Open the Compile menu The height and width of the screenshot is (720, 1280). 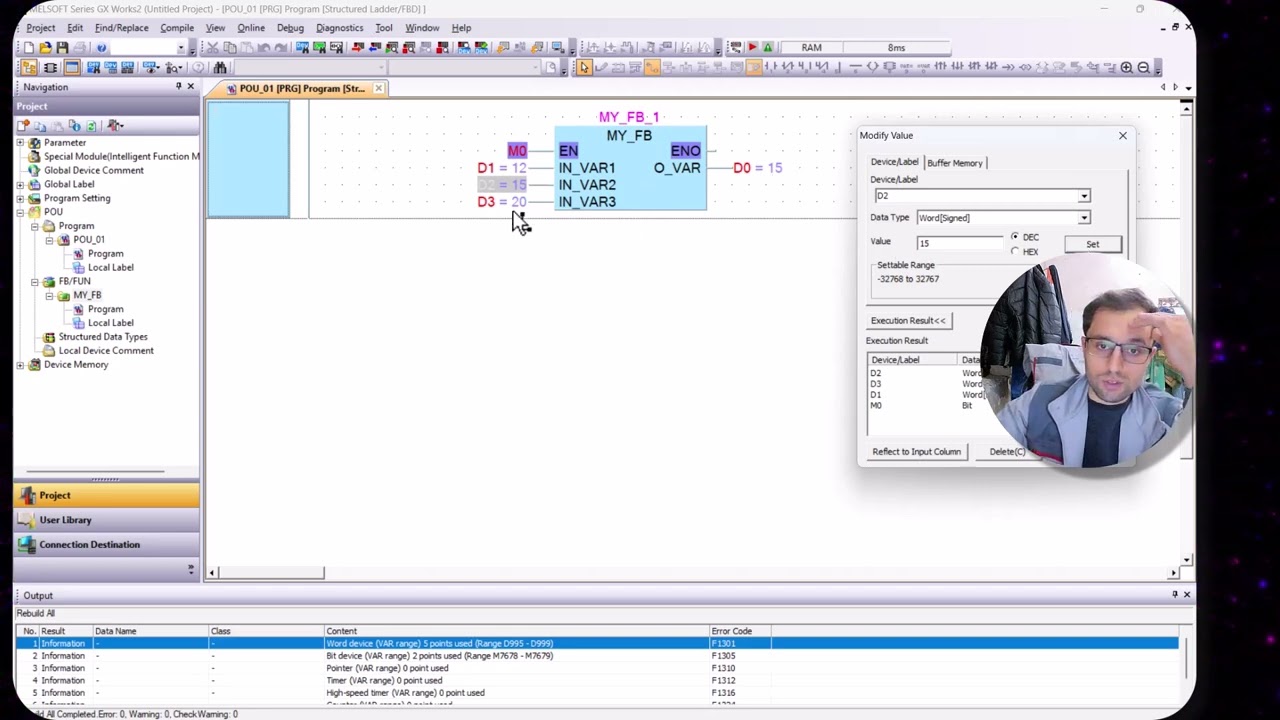(177, 28)
